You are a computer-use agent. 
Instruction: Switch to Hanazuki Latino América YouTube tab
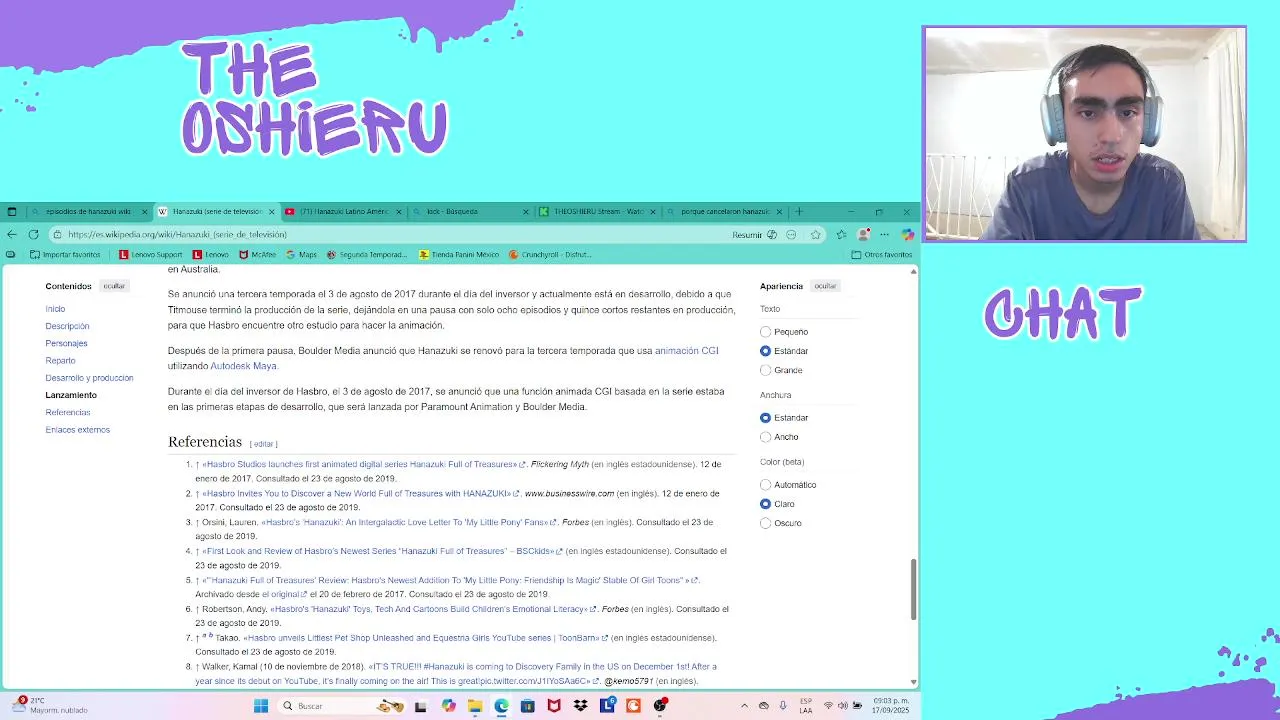(x=344, y=212)
